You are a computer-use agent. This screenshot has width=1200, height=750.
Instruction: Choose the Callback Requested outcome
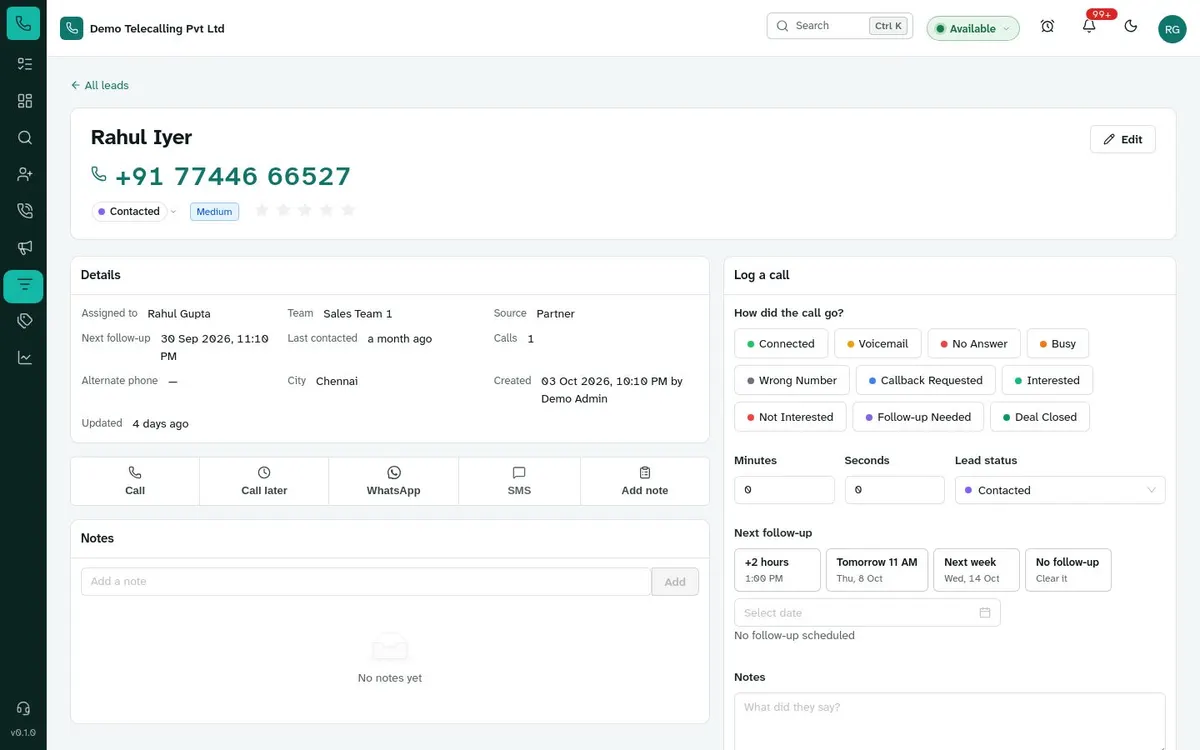tap(926, 380)
